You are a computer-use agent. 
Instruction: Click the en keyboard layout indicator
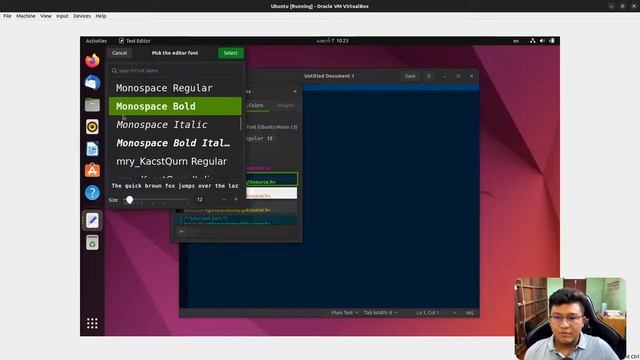(x=516, y=41)
